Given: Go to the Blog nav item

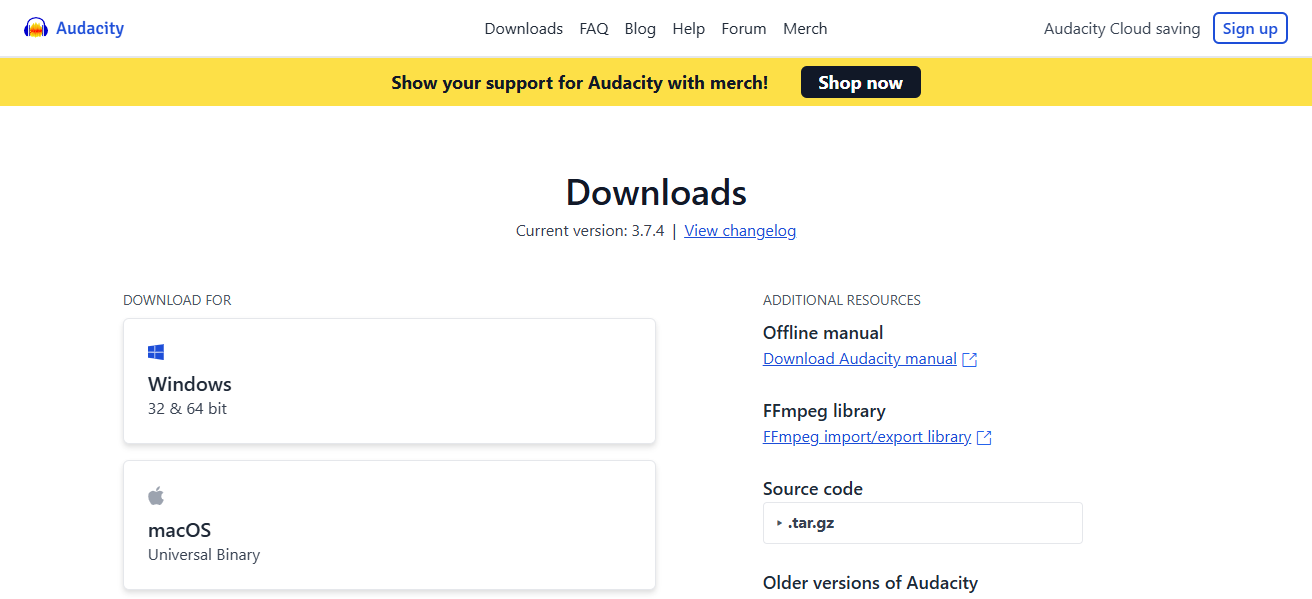Looking at the screenshot, I should 640,29.
